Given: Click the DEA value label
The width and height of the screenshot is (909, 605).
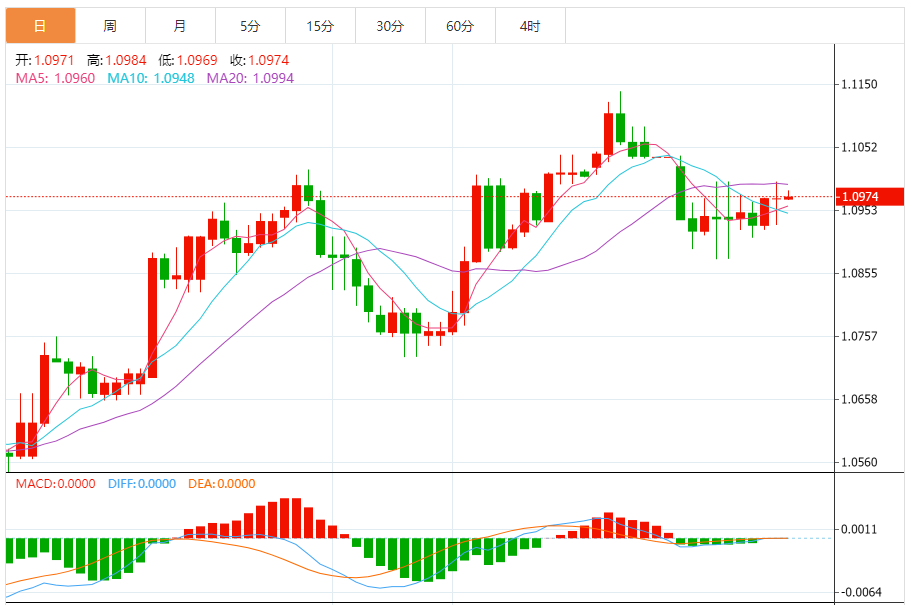Looking at the screenshot, I should (221, 484).
